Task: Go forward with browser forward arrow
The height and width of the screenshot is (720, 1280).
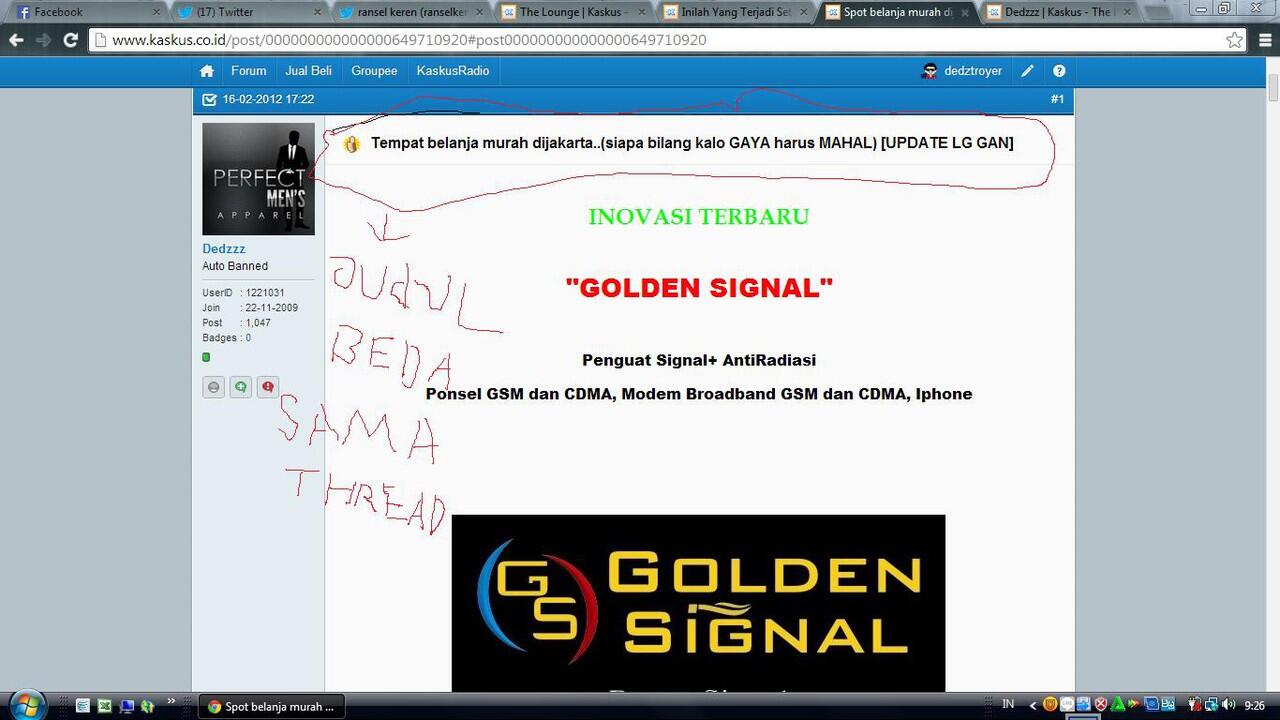Action: tap(43, 40)
